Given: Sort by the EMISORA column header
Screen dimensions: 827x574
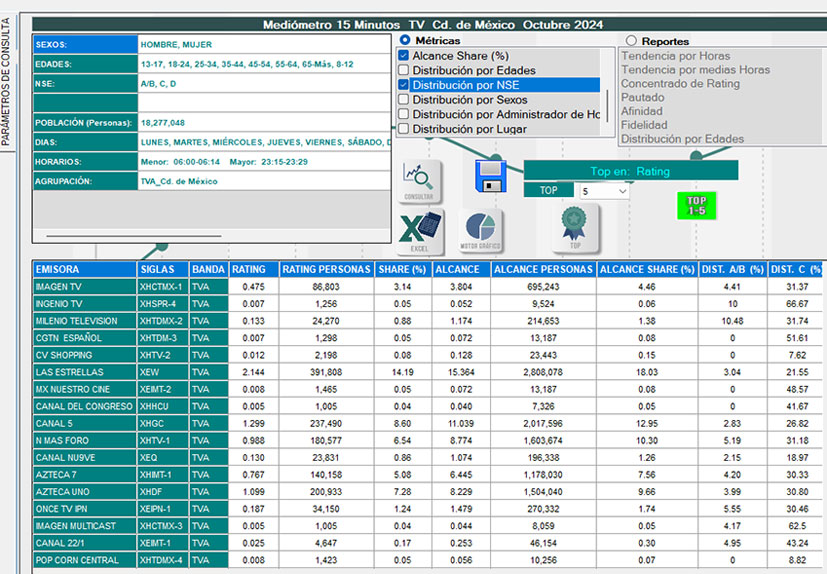Looking at the screenshot, I should point(84,269).
